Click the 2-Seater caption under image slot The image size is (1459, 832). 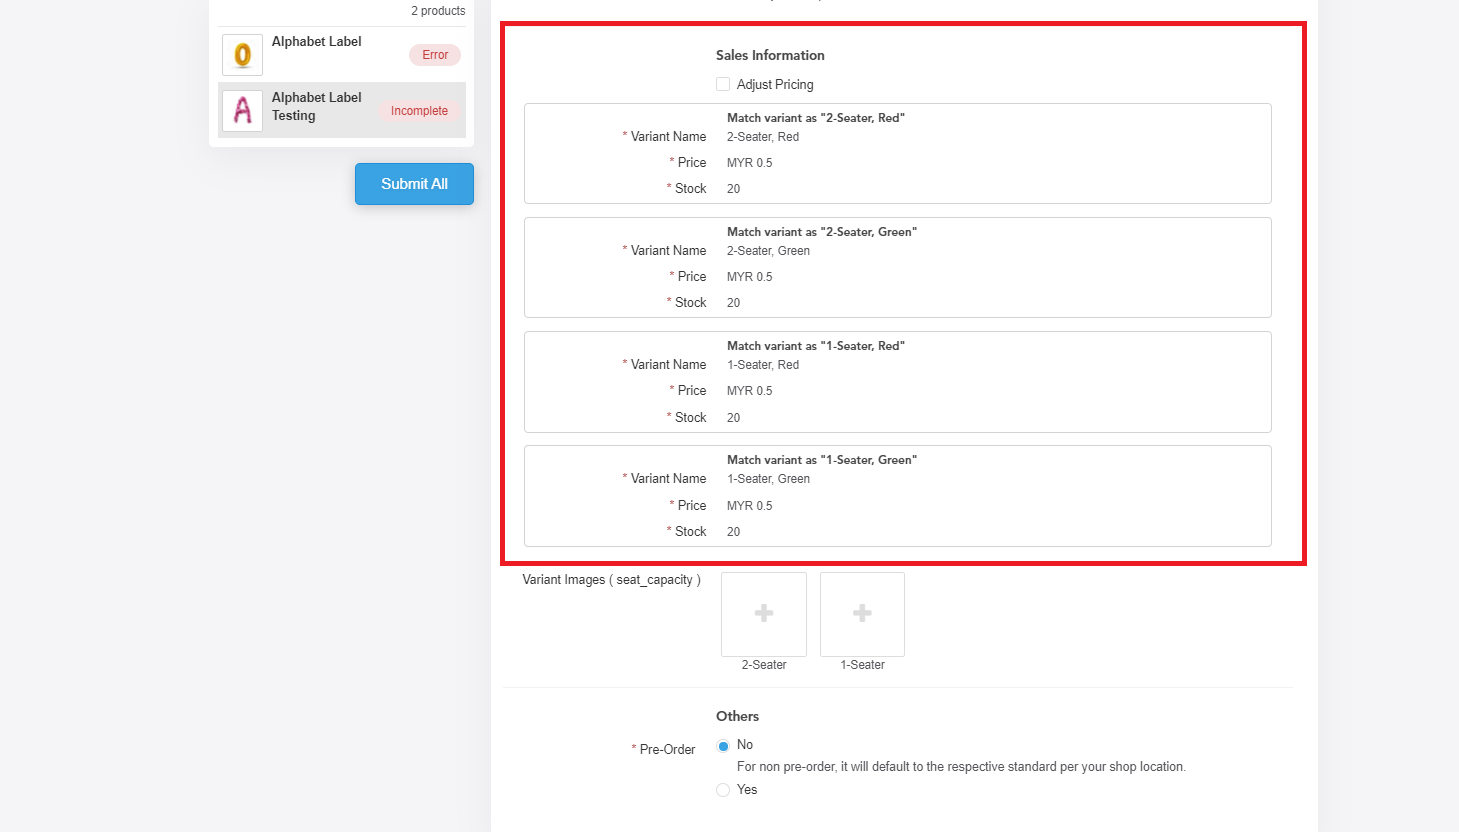coord(764,665)
